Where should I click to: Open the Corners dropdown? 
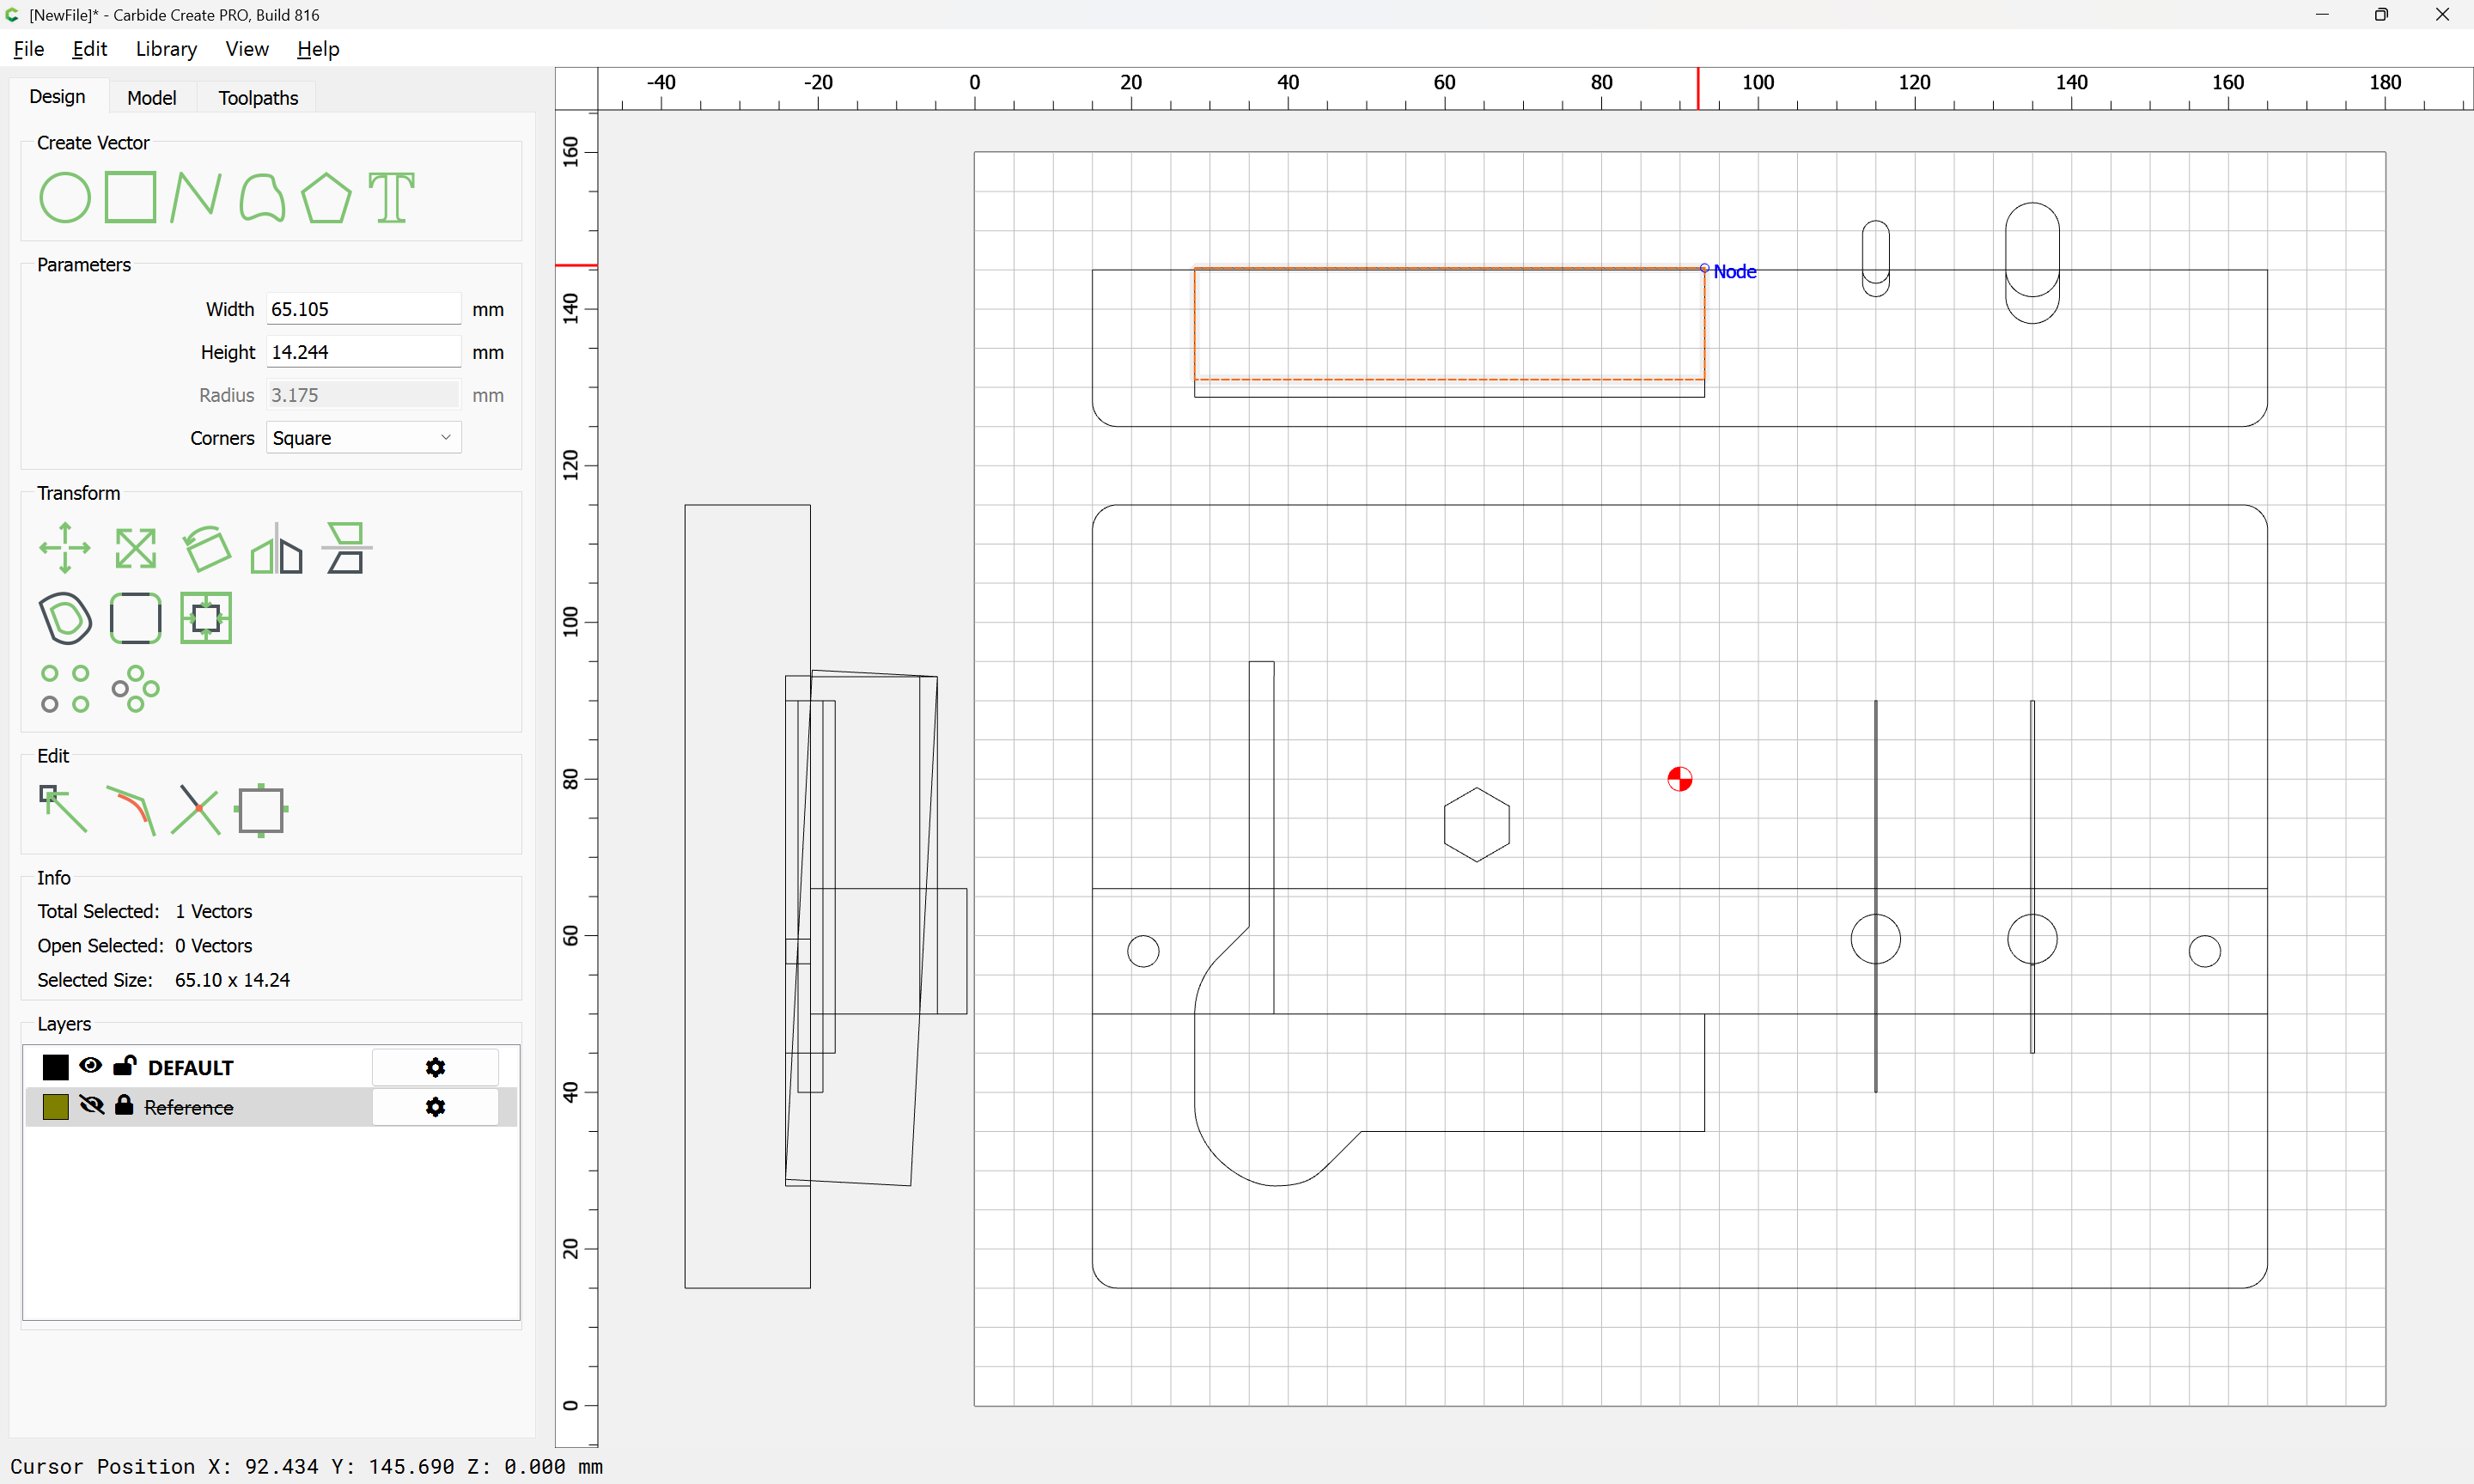[363, 438]
